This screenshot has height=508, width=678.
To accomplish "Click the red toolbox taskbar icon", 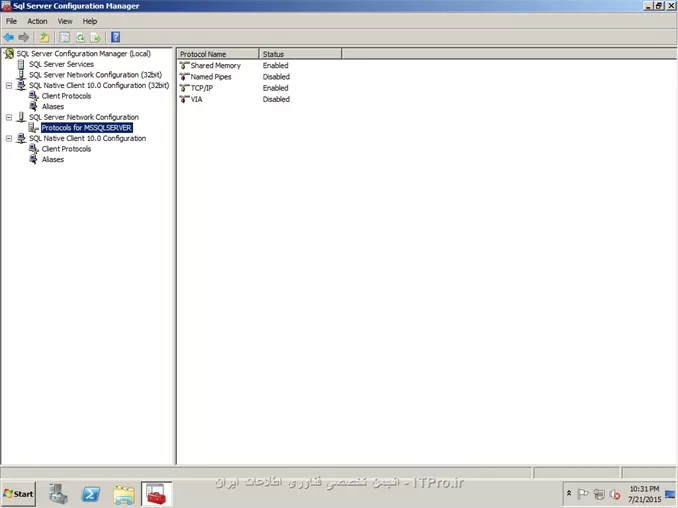I will click(x=157, y=494).
